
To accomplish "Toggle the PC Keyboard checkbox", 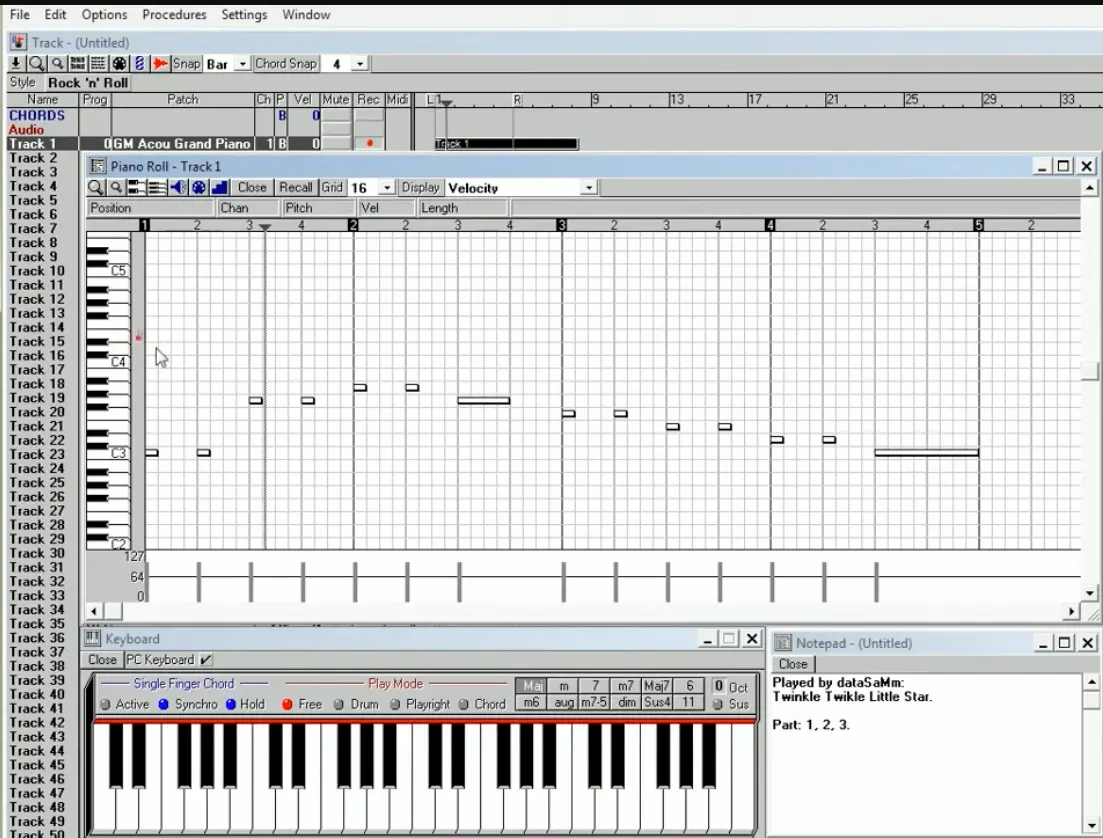I will [206, 660].
